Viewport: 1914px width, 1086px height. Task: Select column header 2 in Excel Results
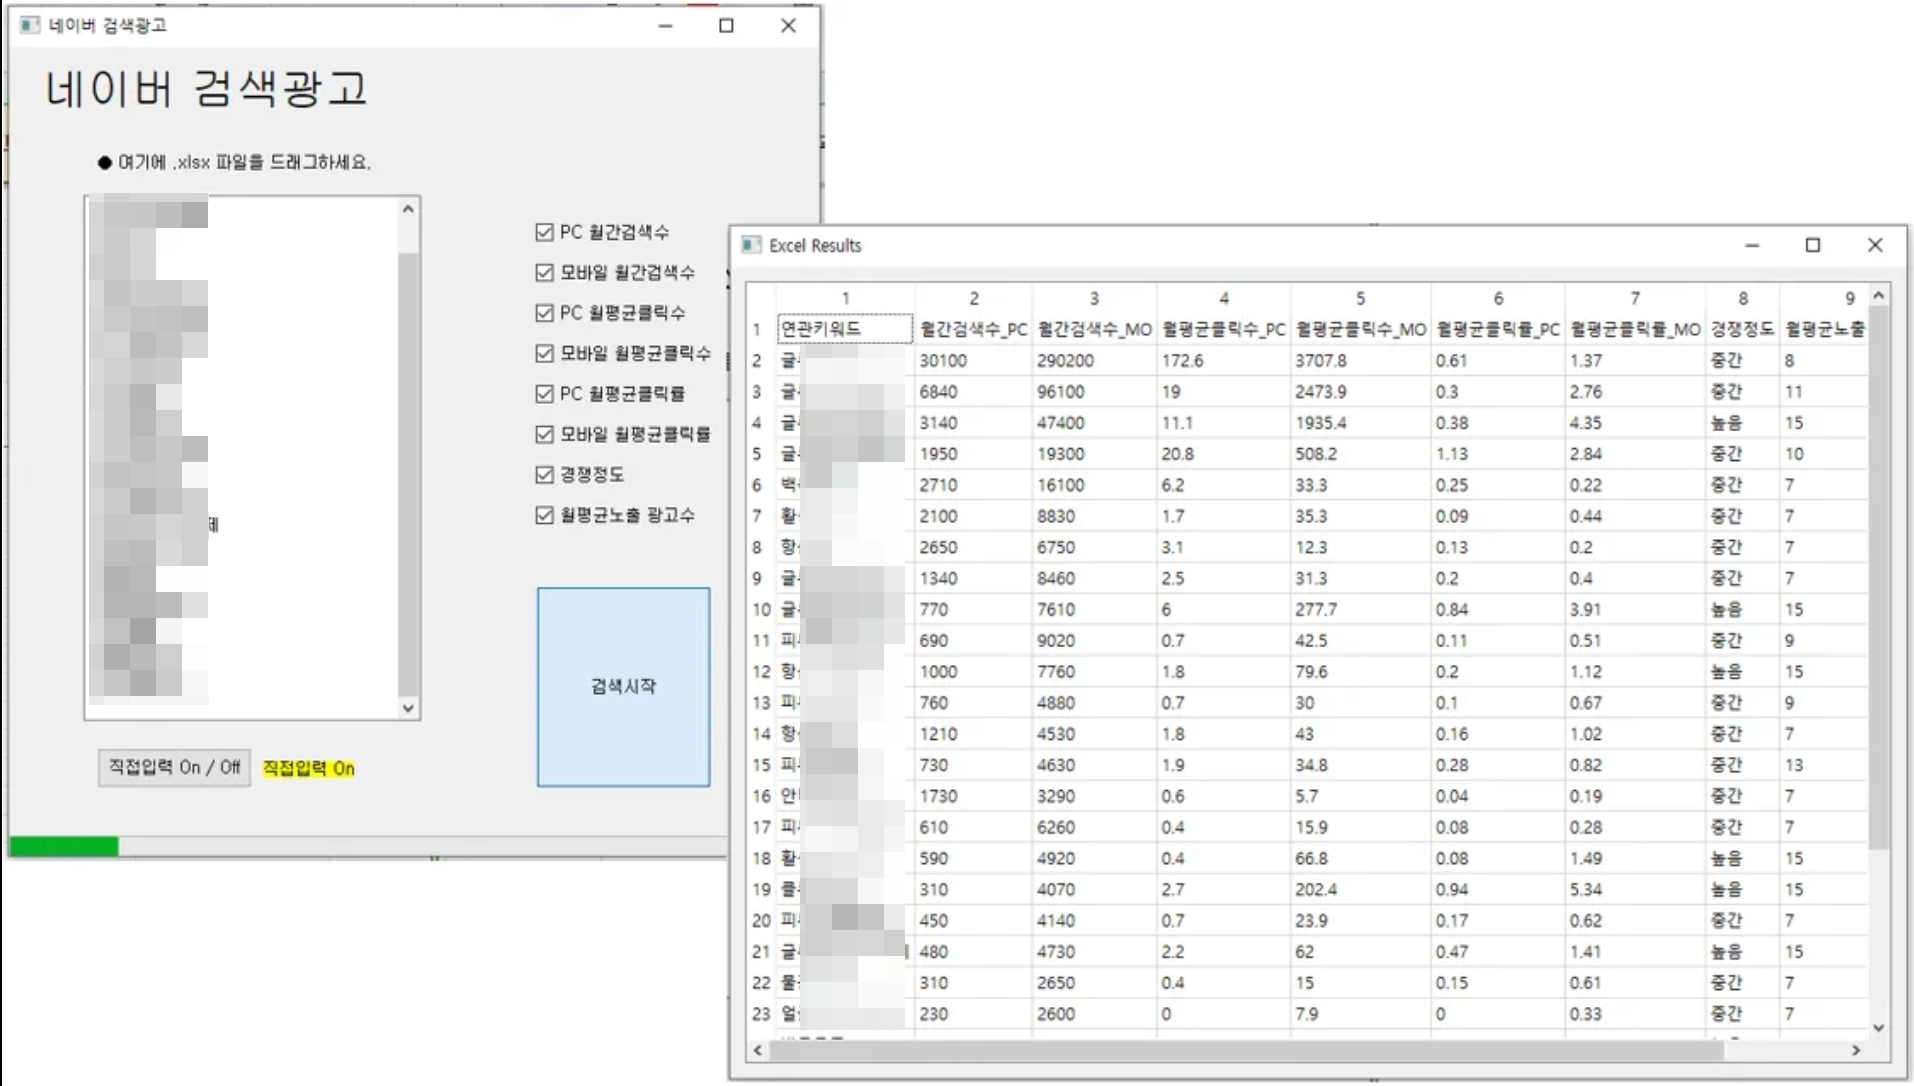pos(974,298)
